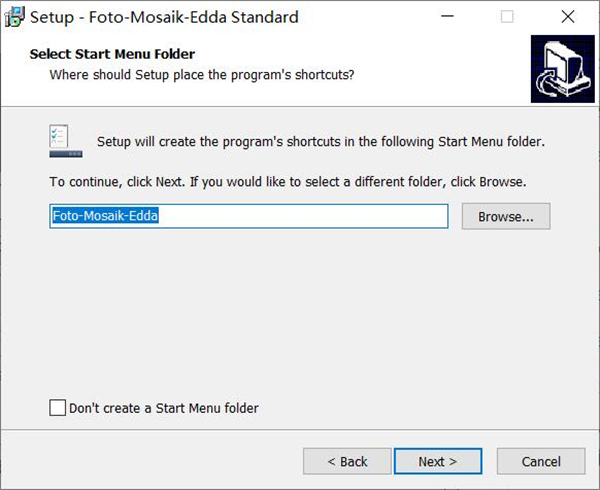600x490 pixels.
Task: Minimize the Setup window
Action: coord(446,17)
